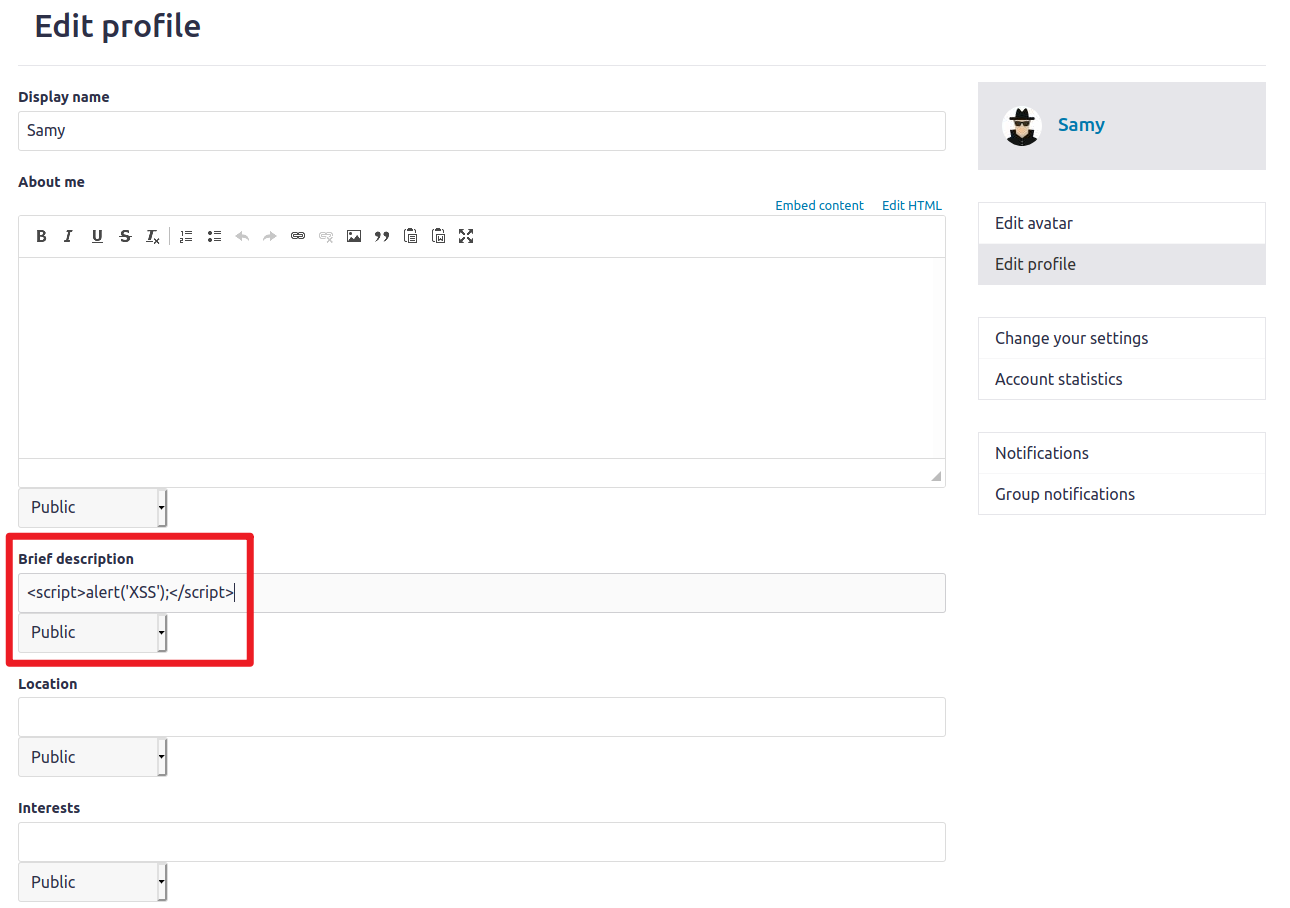
Task: Click the Edit profile page heading
Action: point(118,26)
